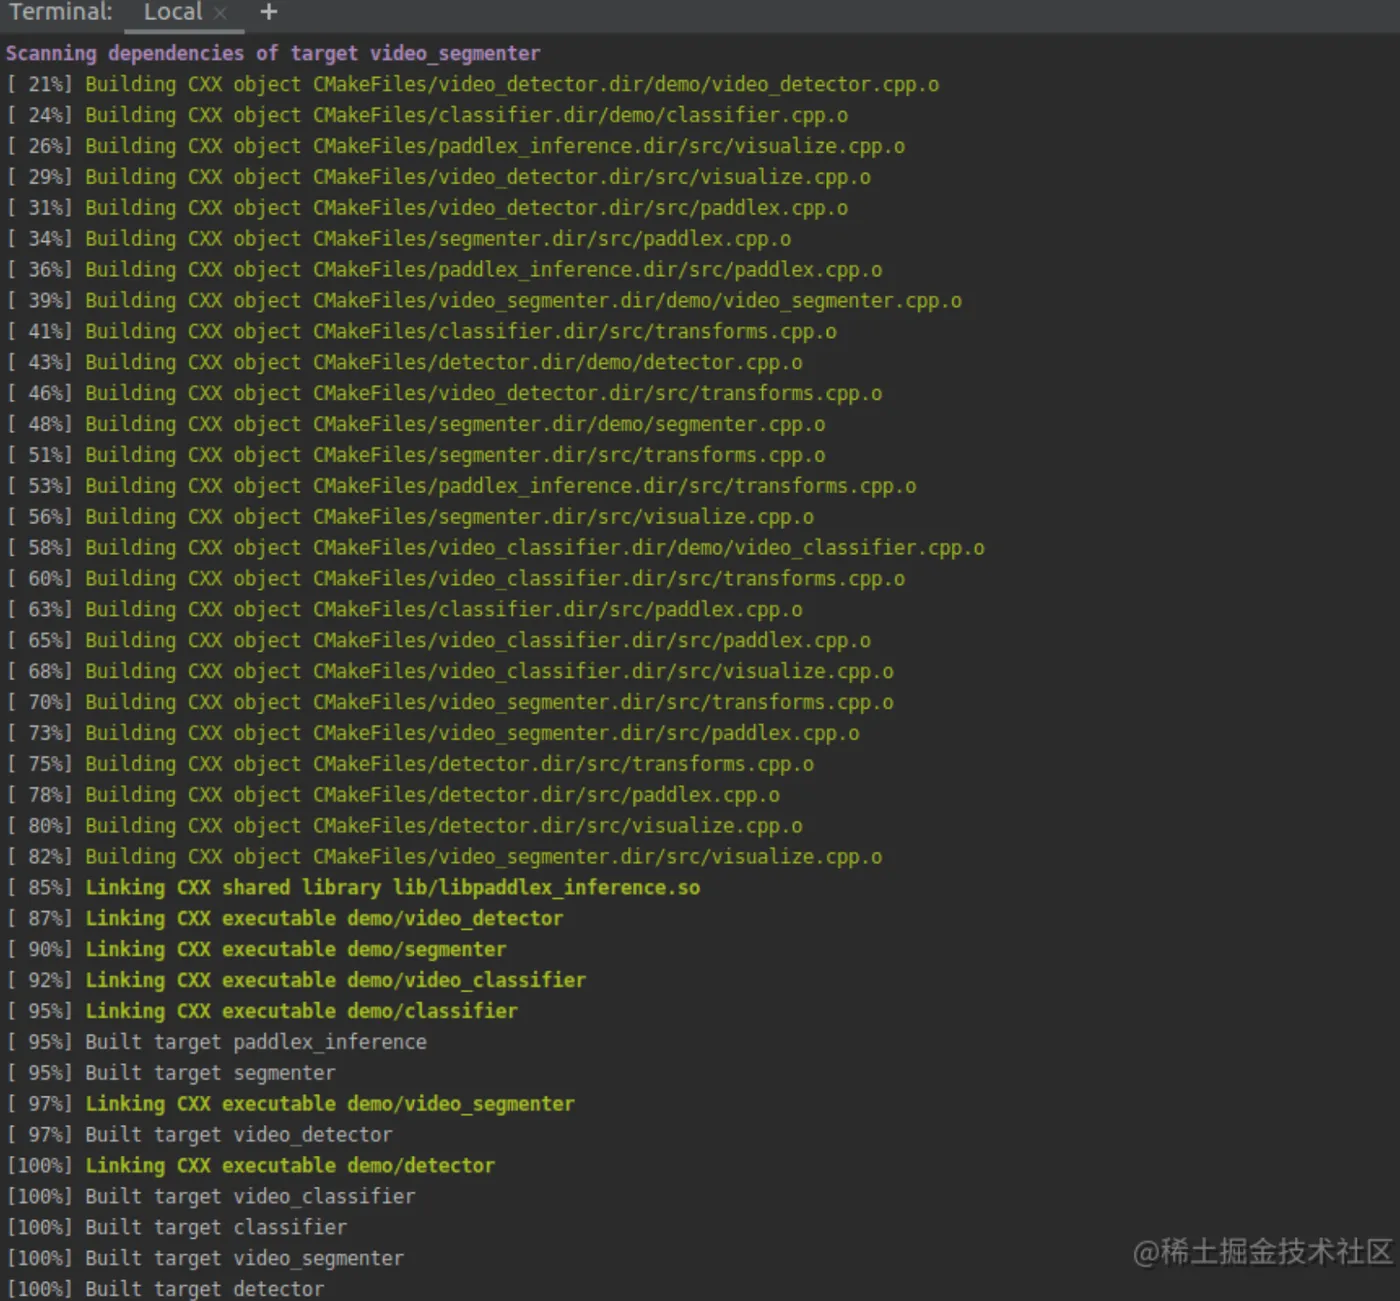This screenshot has width=1400, height=1301.
Task: Click the 26% paddlex_inference visualize.cpp.o line
Action: click(456, 146)
